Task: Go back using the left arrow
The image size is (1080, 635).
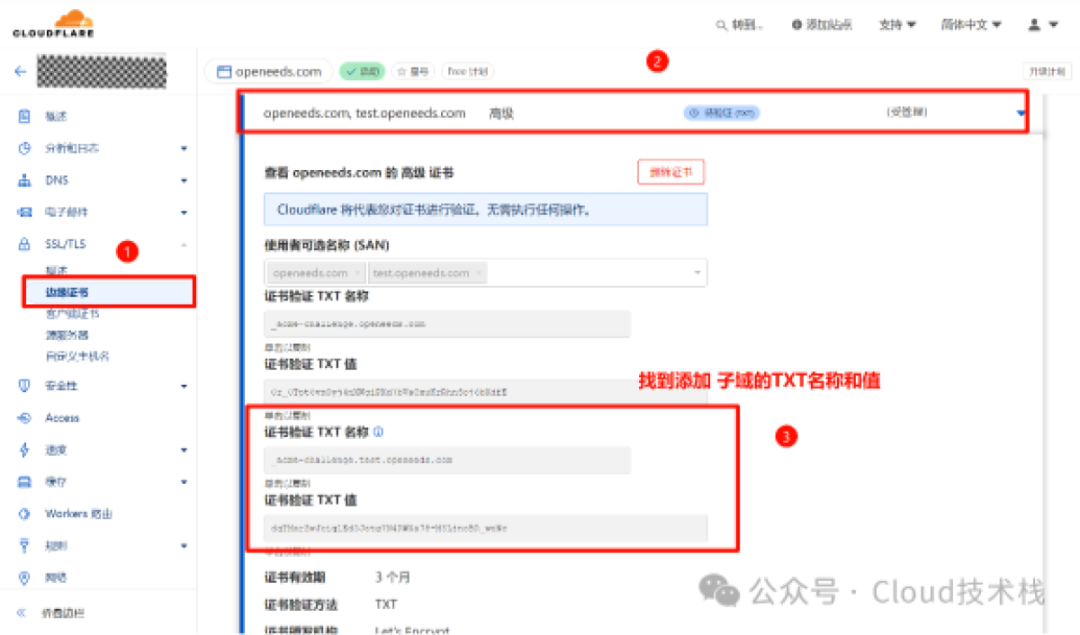Action: [x=21, y=71]
